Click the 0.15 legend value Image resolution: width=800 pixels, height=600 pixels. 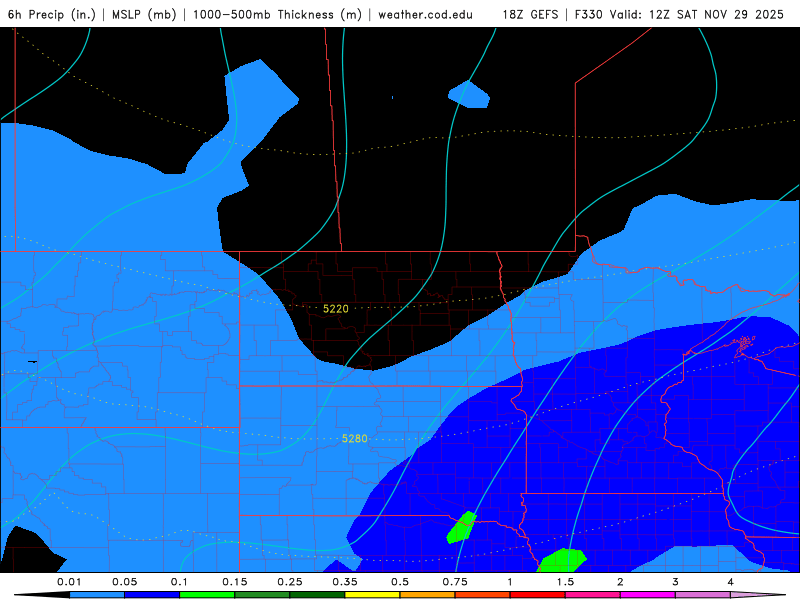(x=235, y=582)
